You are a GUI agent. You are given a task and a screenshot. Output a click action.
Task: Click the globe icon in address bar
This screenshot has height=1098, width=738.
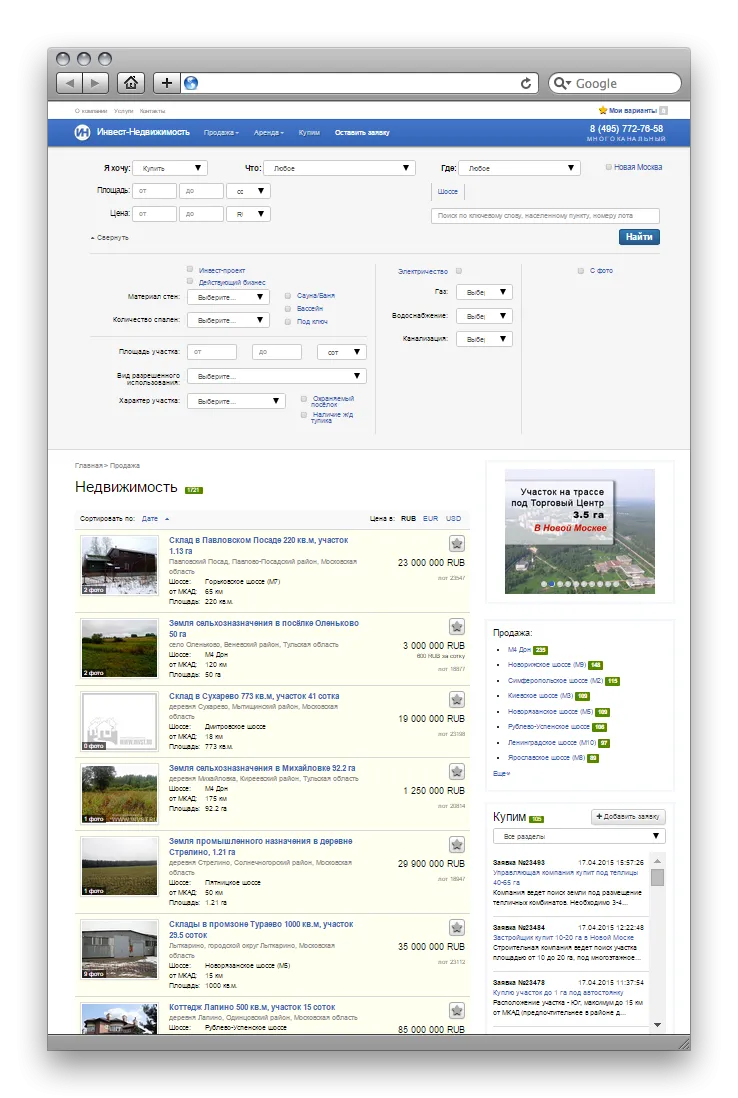pyautogui.click(x=190, y=83)
